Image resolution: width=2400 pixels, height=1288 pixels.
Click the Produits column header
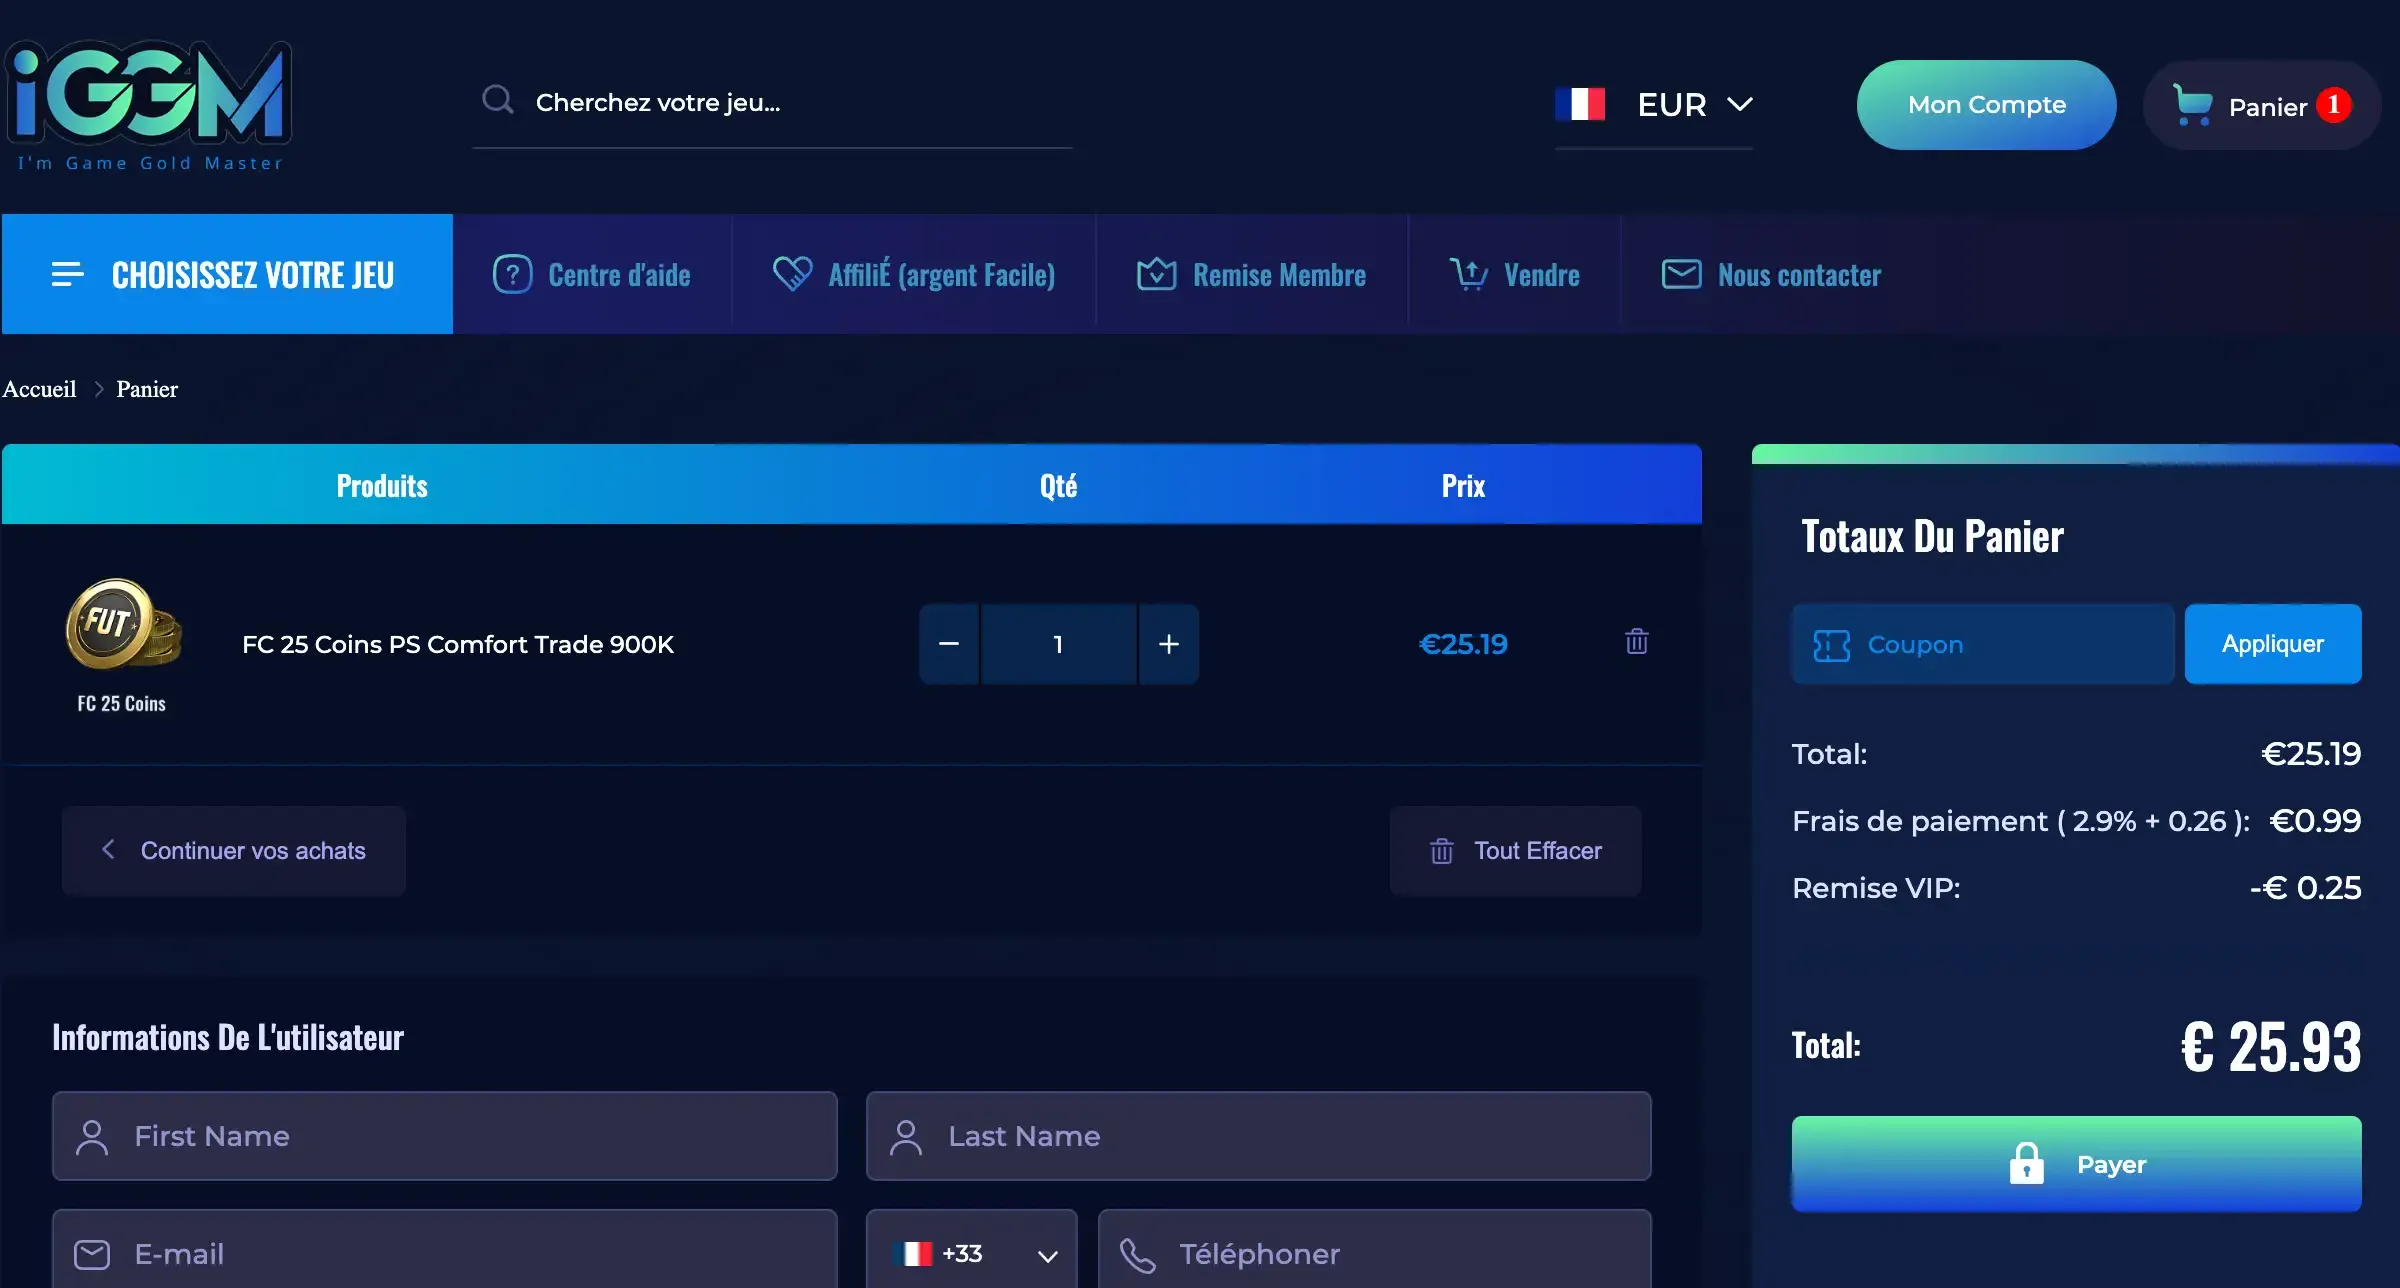pos(382,486)
